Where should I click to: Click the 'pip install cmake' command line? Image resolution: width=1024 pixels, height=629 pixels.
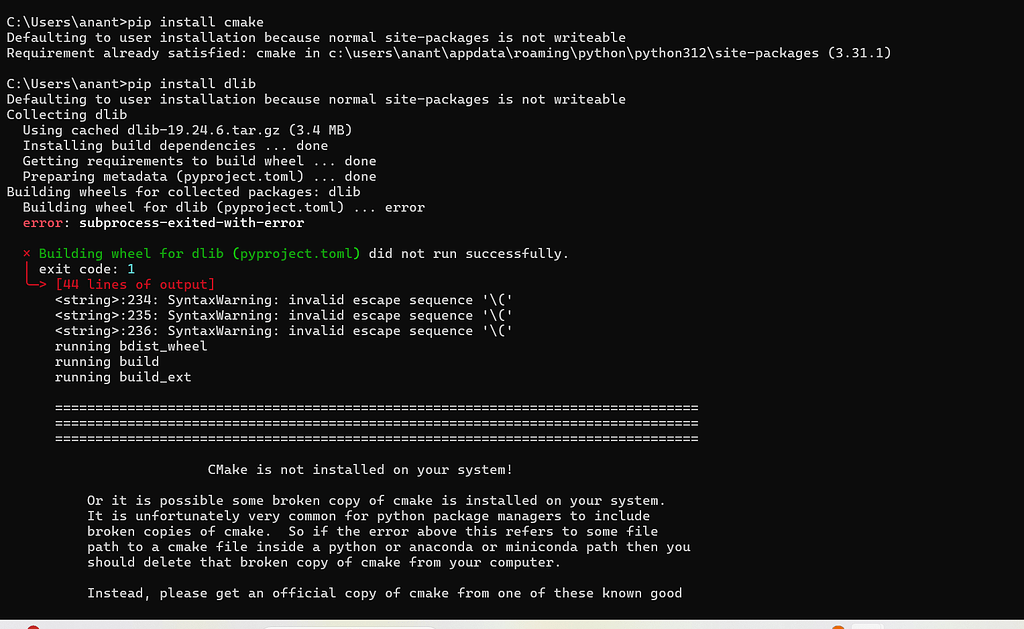(135, 22)
